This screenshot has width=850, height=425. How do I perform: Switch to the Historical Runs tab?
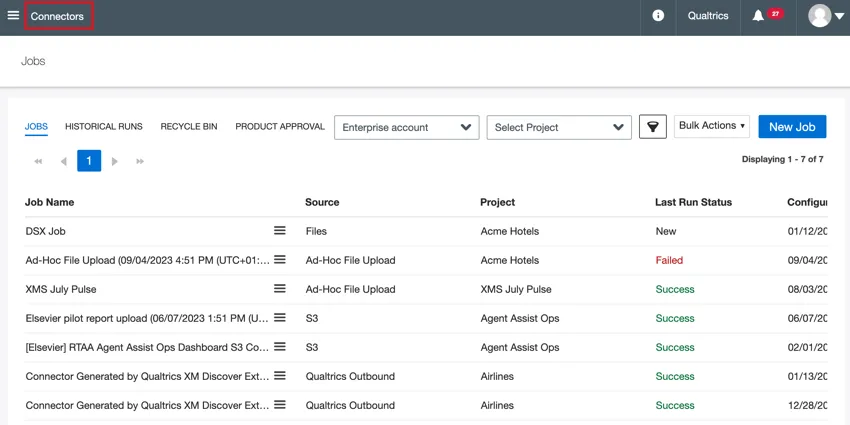click(x=104, y=127)
